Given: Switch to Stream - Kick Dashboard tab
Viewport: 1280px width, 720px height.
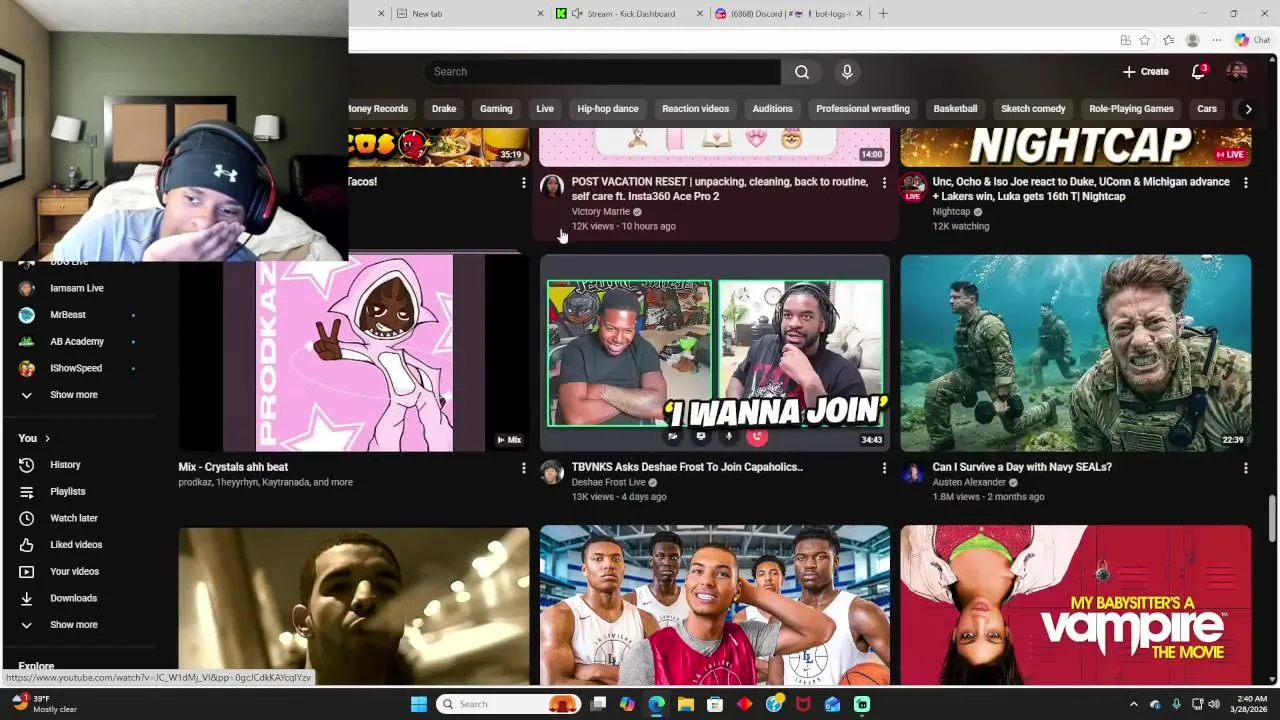Looking at the screenshot, I should click(x=630, y=14).
